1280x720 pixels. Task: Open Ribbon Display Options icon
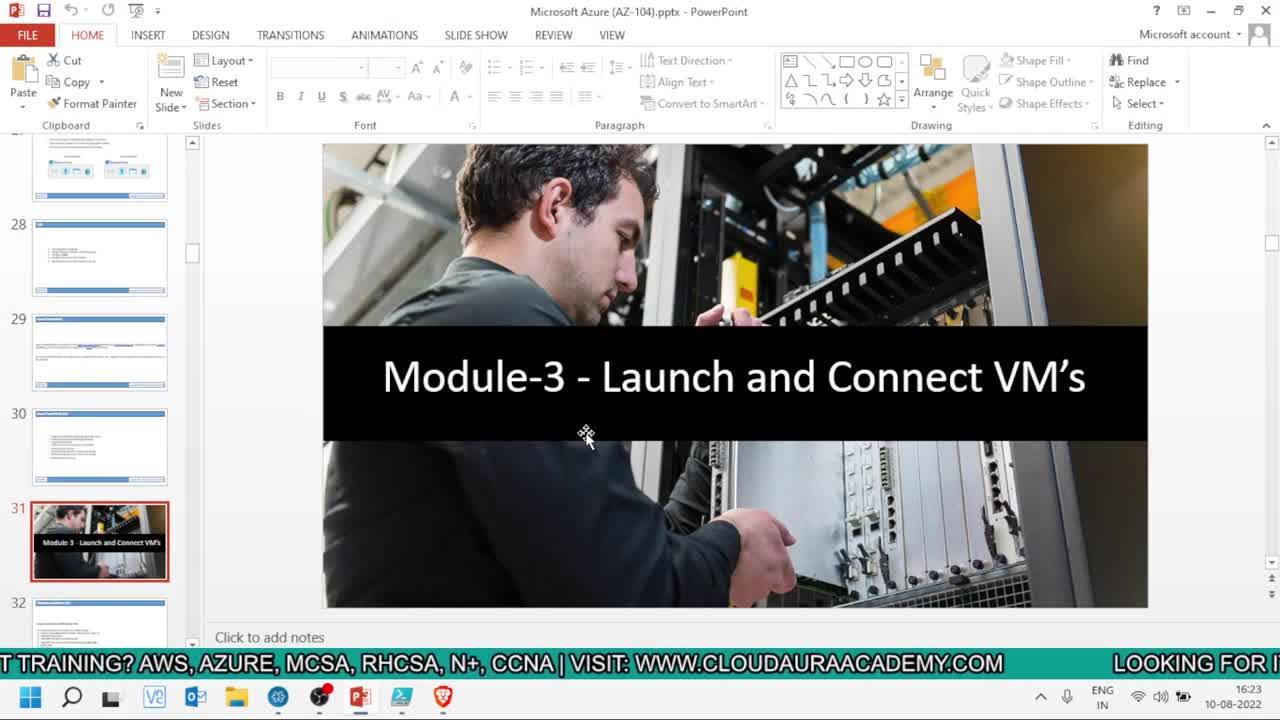point(1184,11)
